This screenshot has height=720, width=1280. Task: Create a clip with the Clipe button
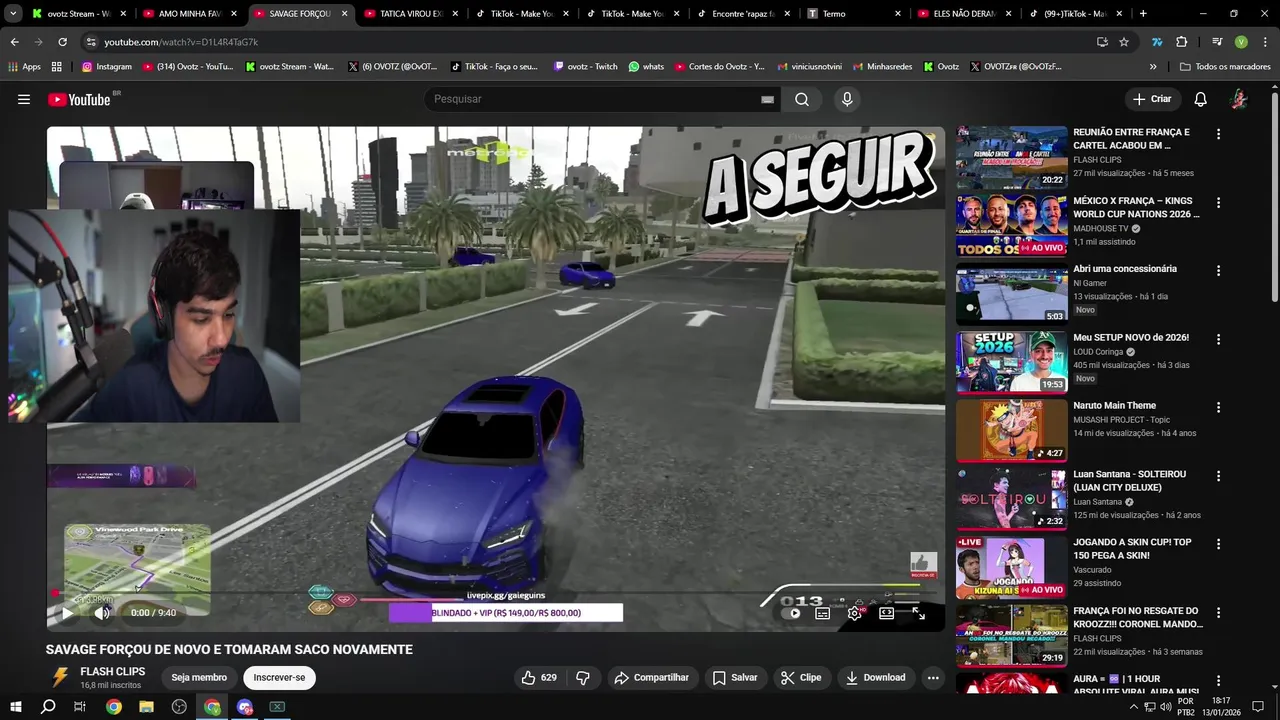point(801,677)
